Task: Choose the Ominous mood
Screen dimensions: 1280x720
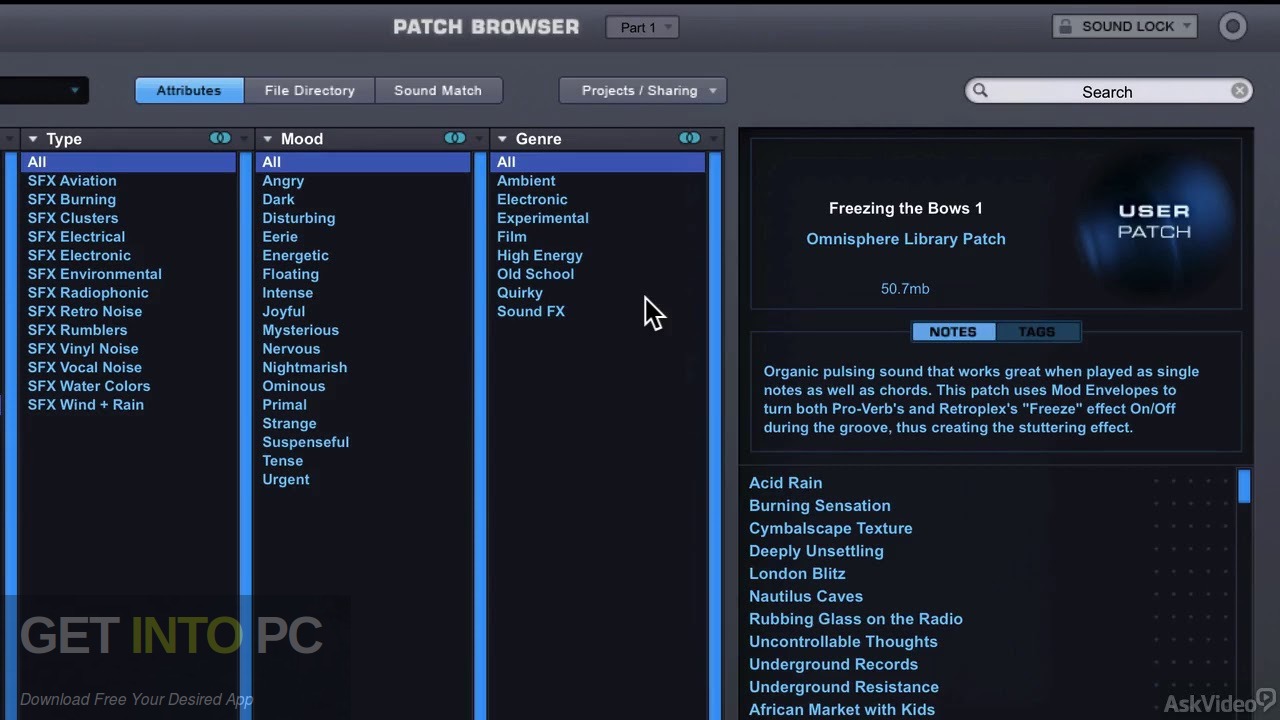Action: tap(294, 386)
